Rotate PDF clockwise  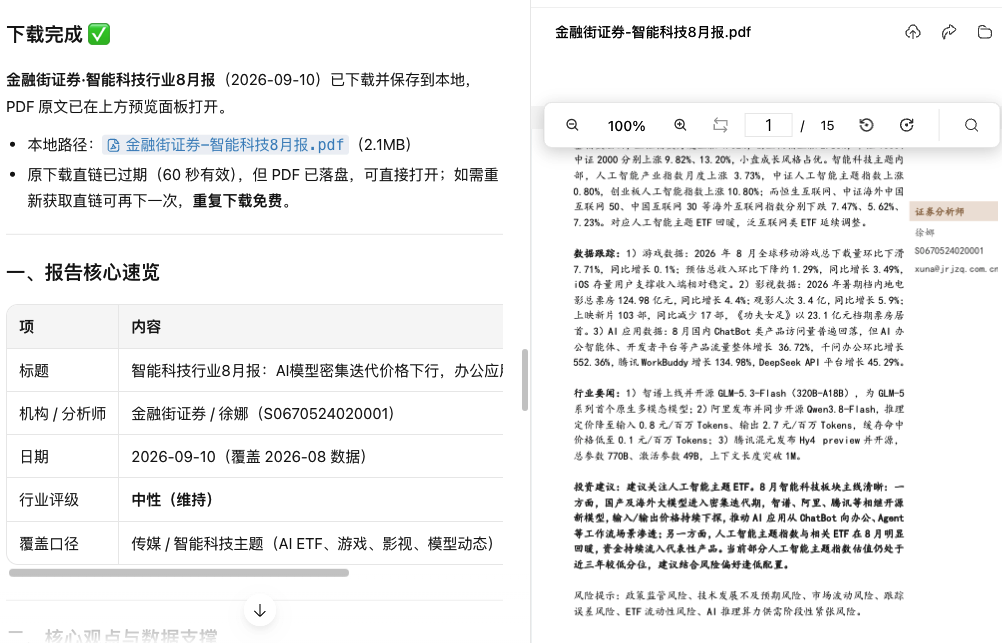coord(906,125)
